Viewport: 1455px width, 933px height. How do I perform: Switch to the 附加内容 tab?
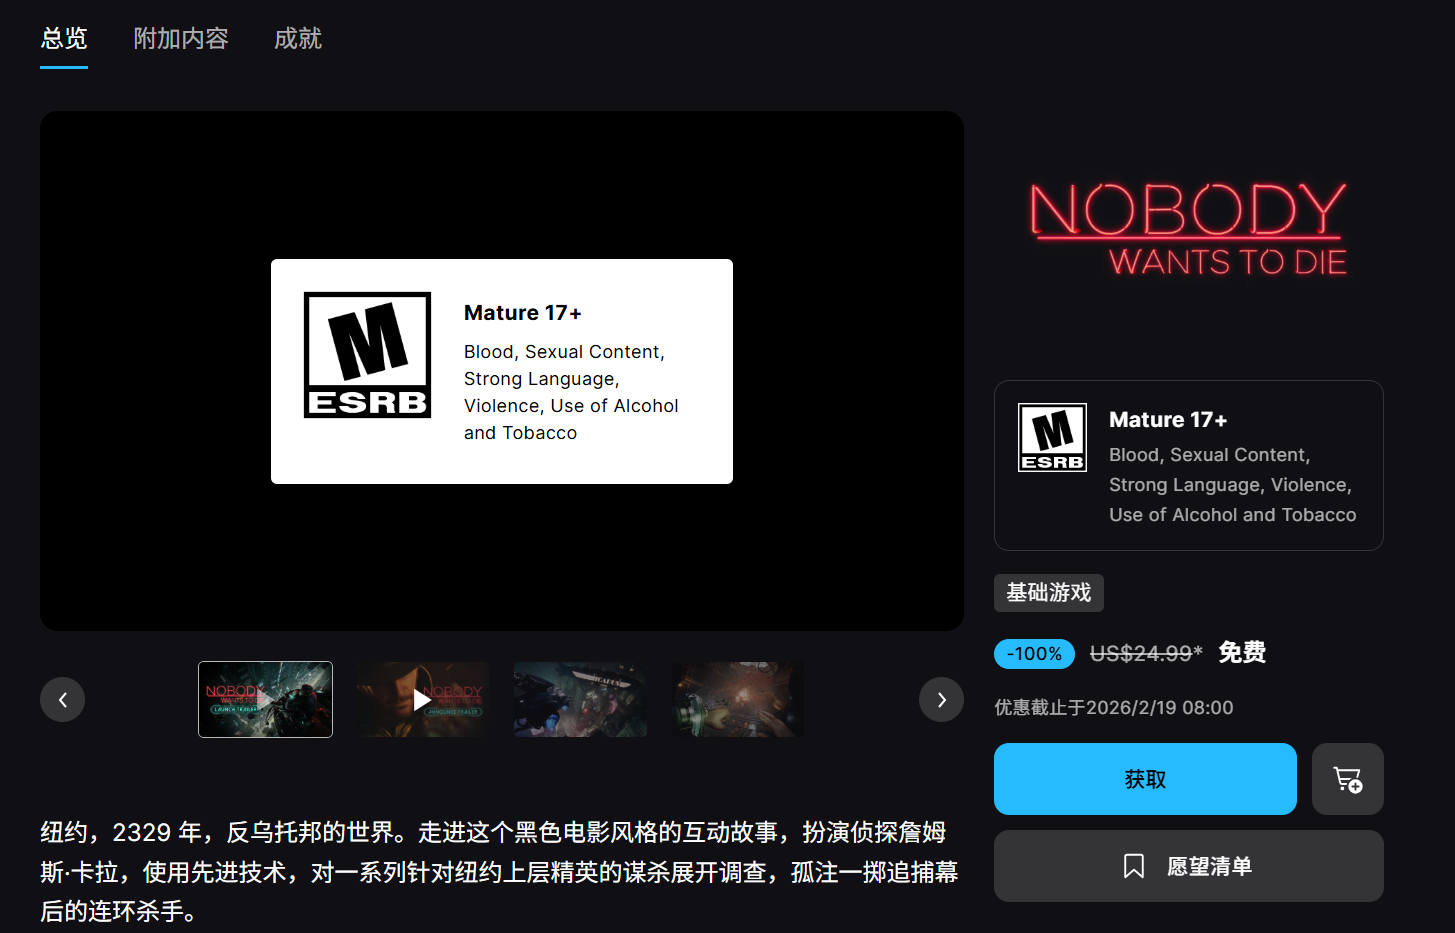181,38
